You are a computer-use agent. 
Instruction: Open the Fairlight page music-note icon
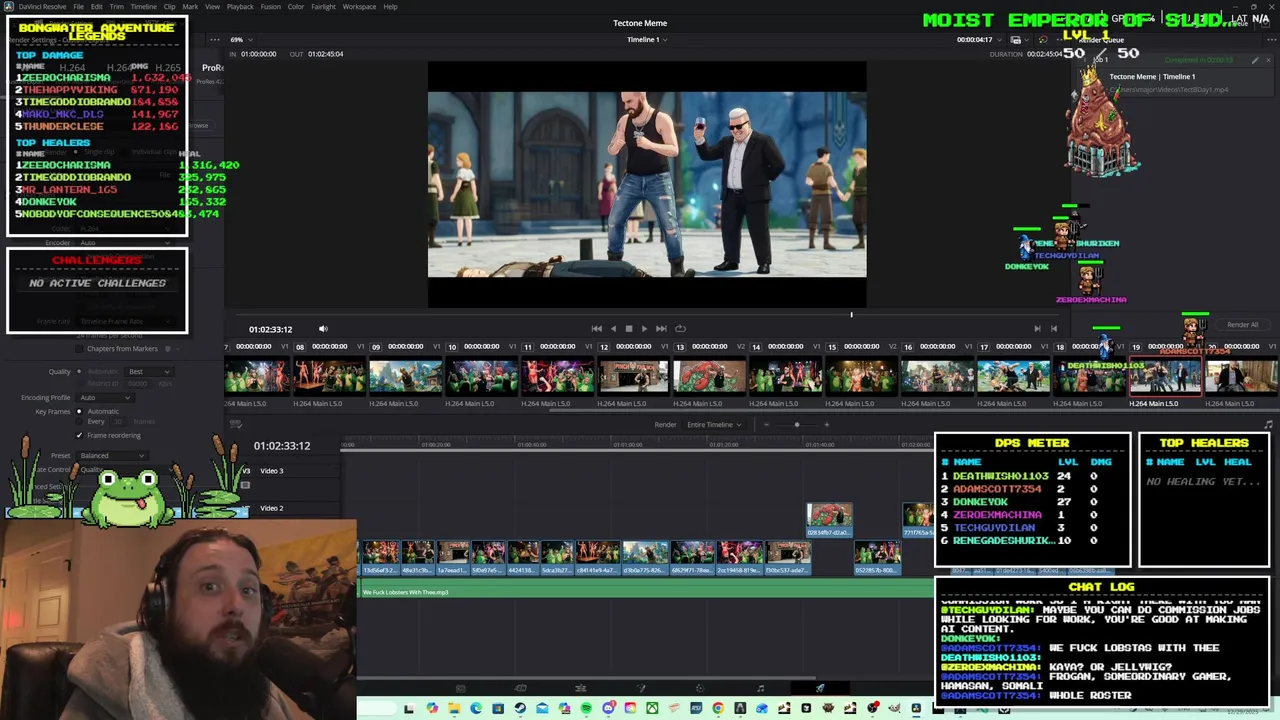tap(760, 688)
